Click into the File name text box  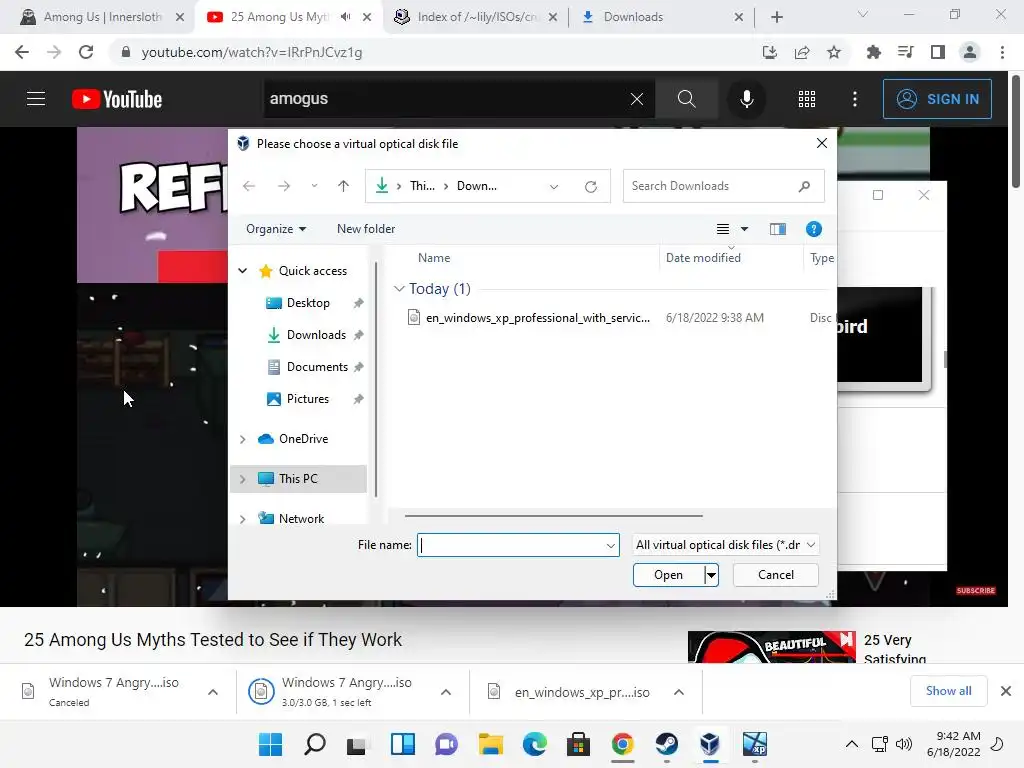point(510,545)
